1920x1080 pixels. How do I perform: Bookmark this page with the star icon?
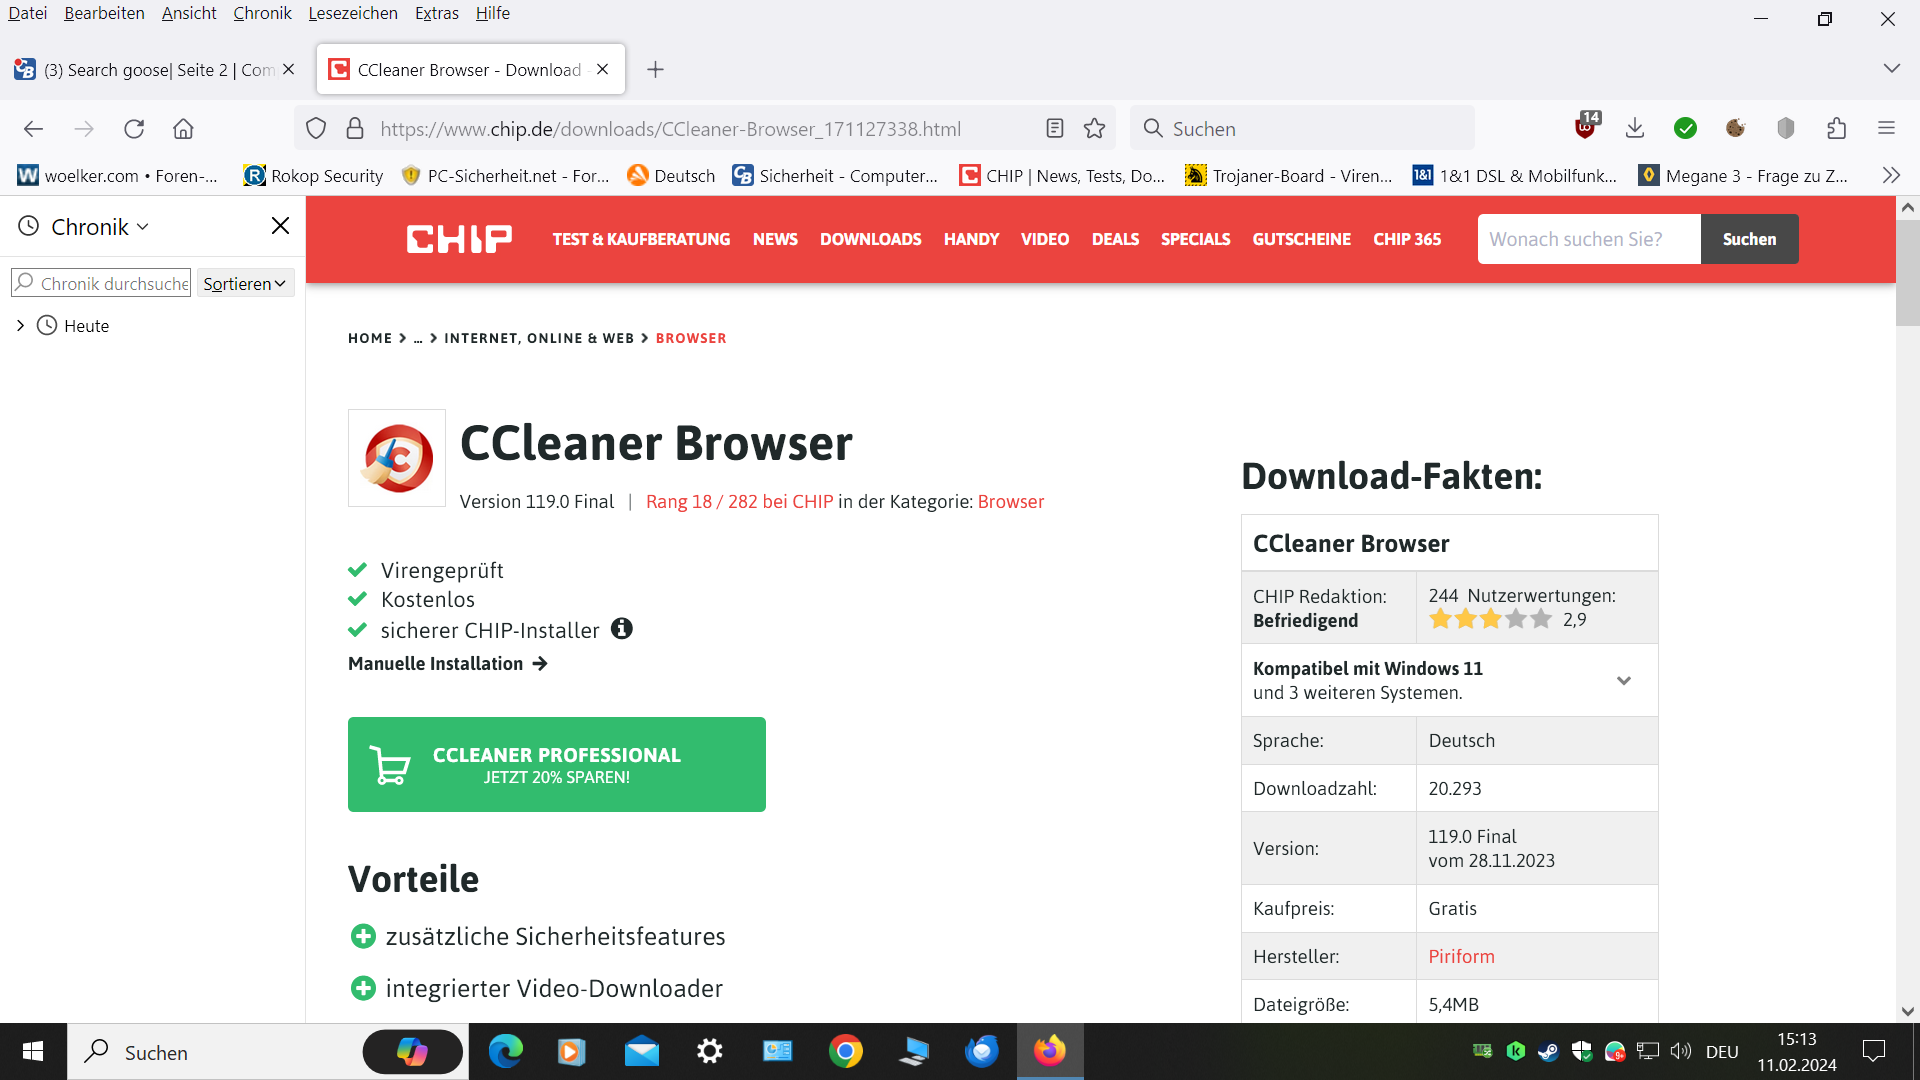[1095, 128]
